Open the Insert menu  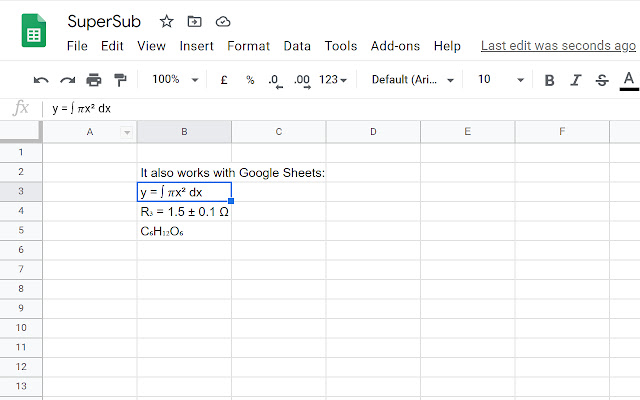coord(197,46)
